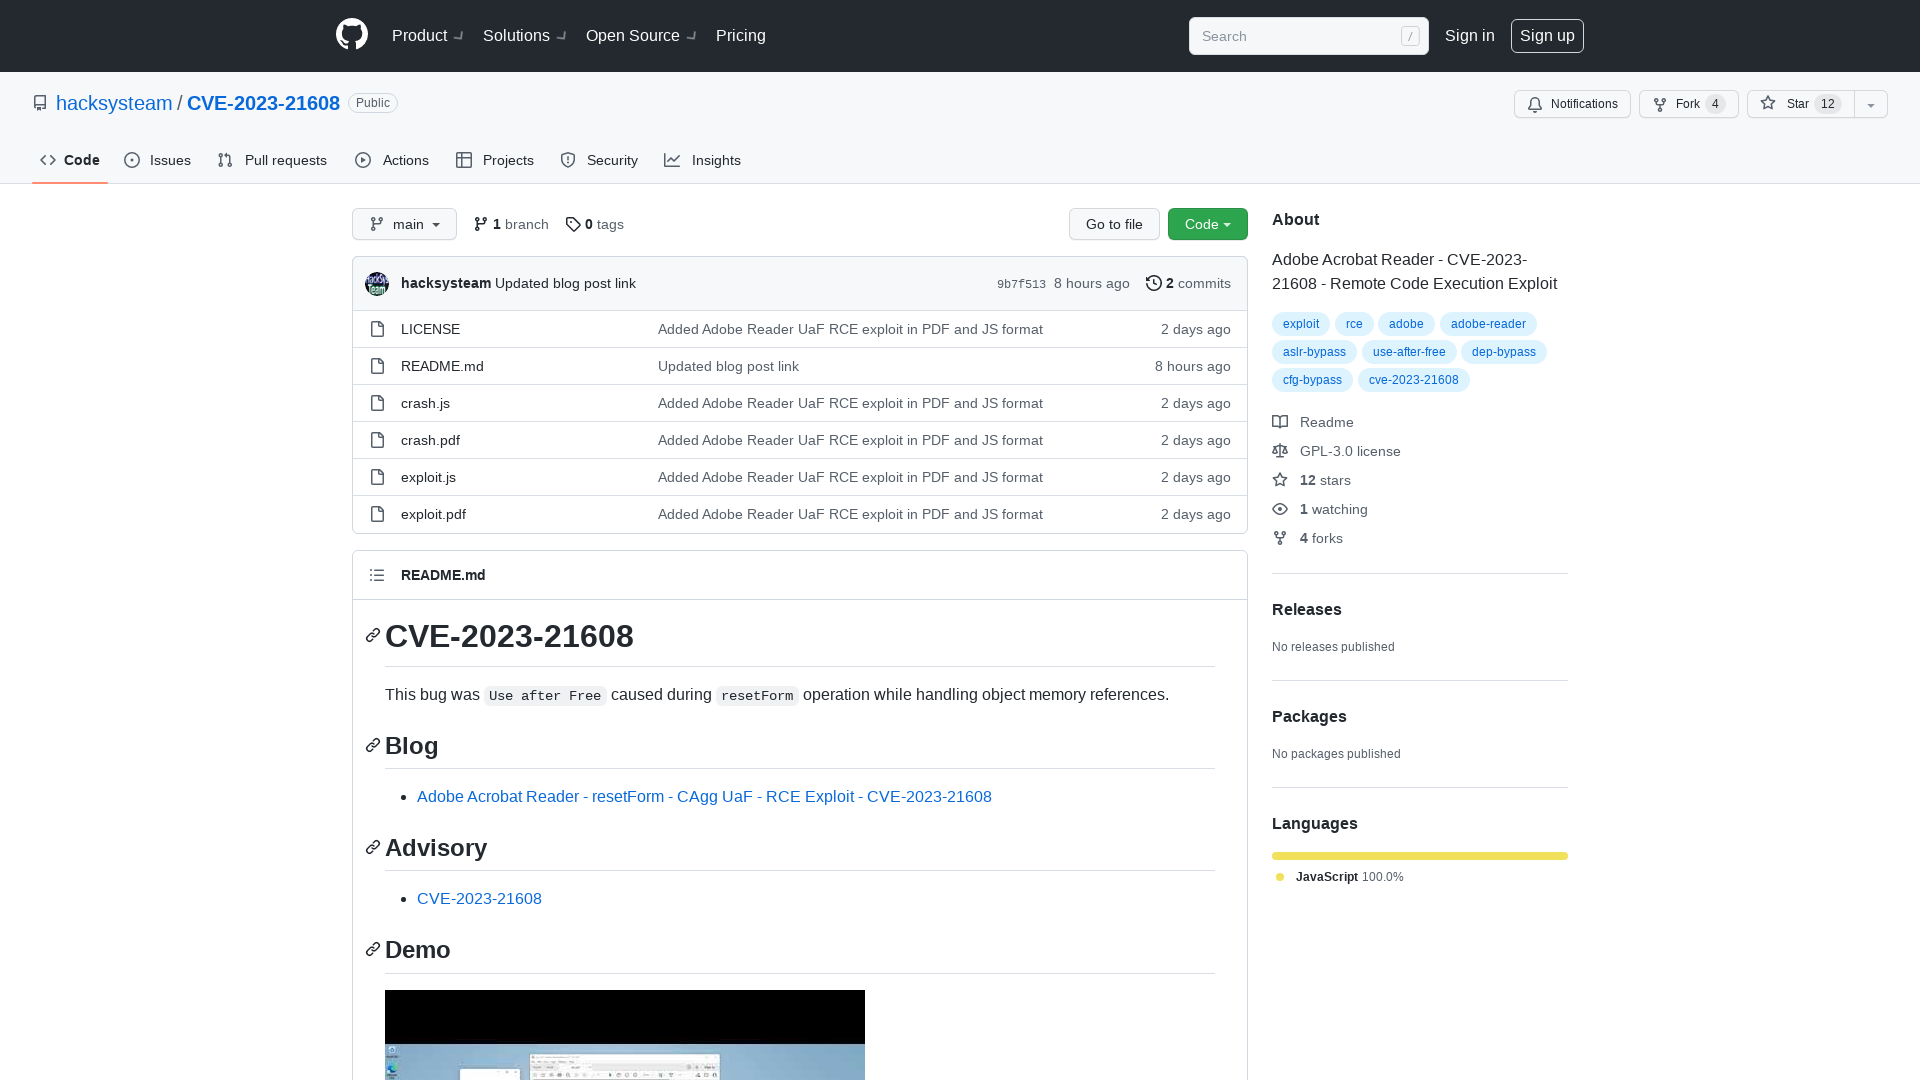Open commit history clock icon
Viewport: 1920px width, 1080px height.
[x=1153, y=284]
